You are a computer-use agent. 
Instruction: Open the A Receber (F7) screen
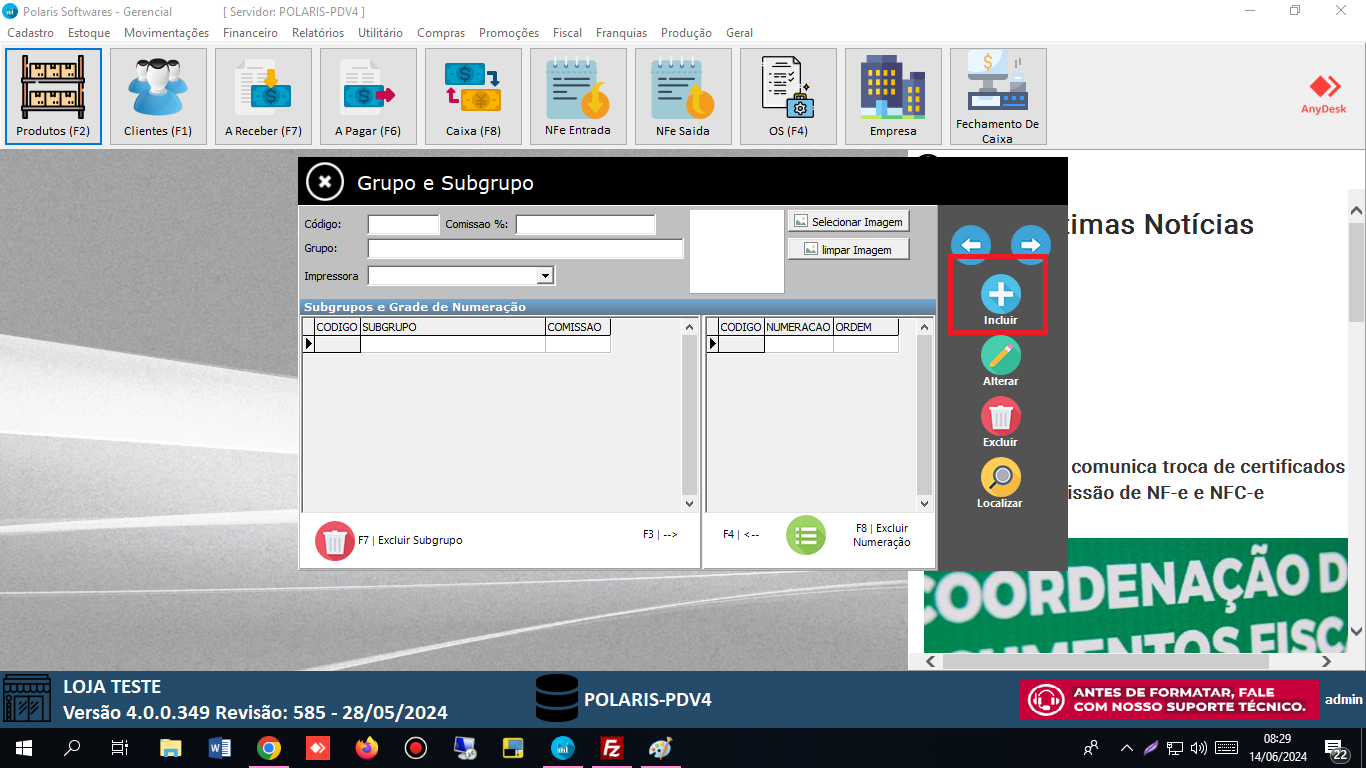click(263, 96)
